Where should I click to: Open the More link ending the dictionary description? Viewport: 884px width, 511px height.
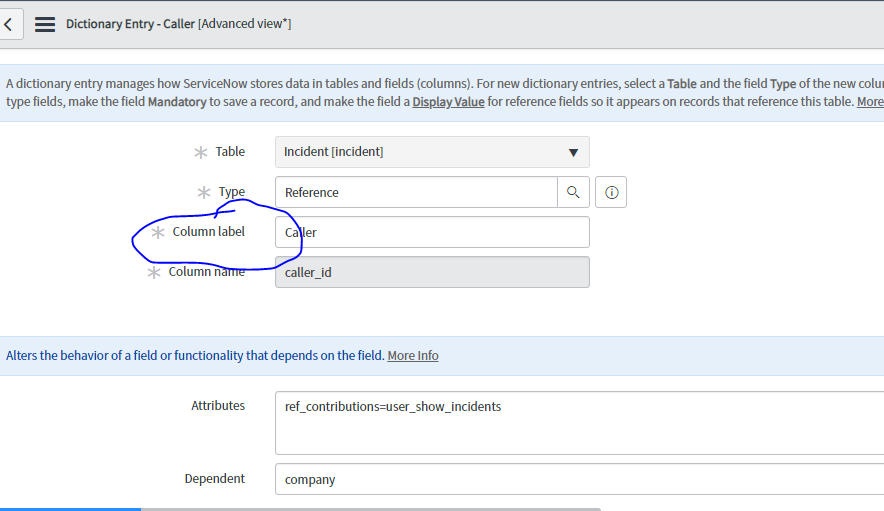tap(870, 102)
